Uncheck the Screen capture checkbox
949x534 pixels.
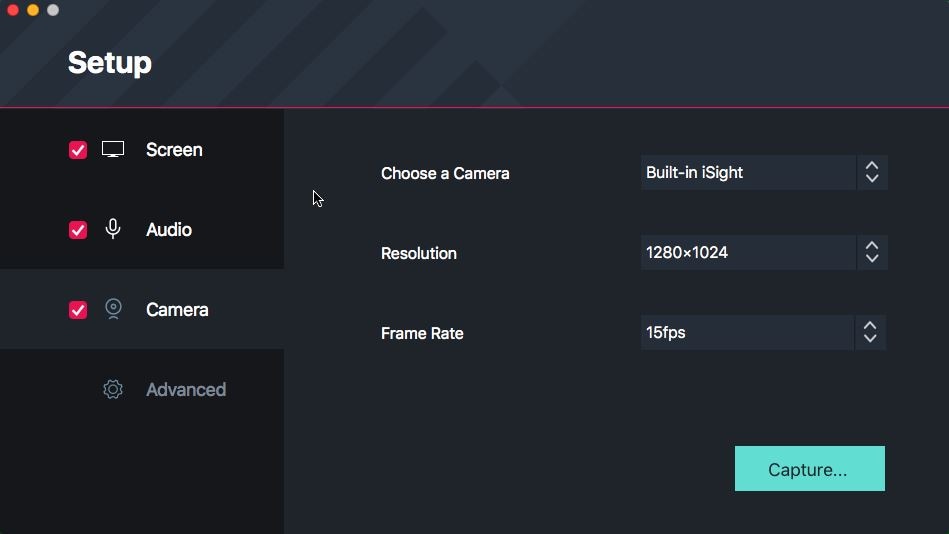tap(78, 150)
